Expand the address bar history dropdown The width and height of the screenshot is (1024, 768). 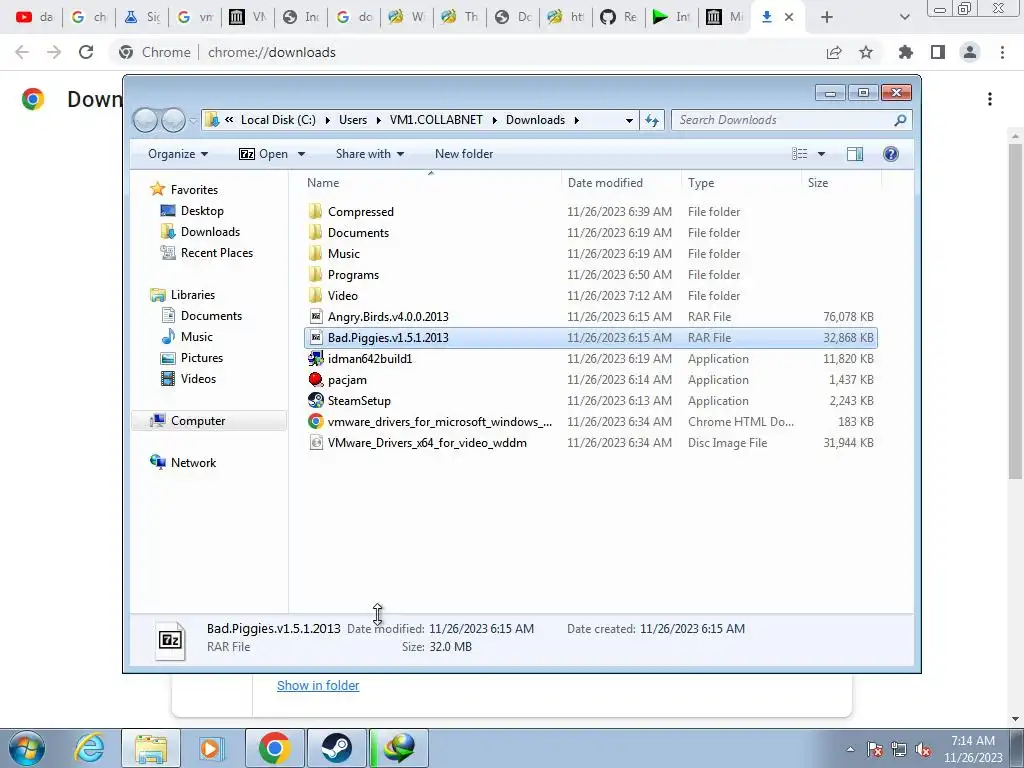[x=629, y=120]
